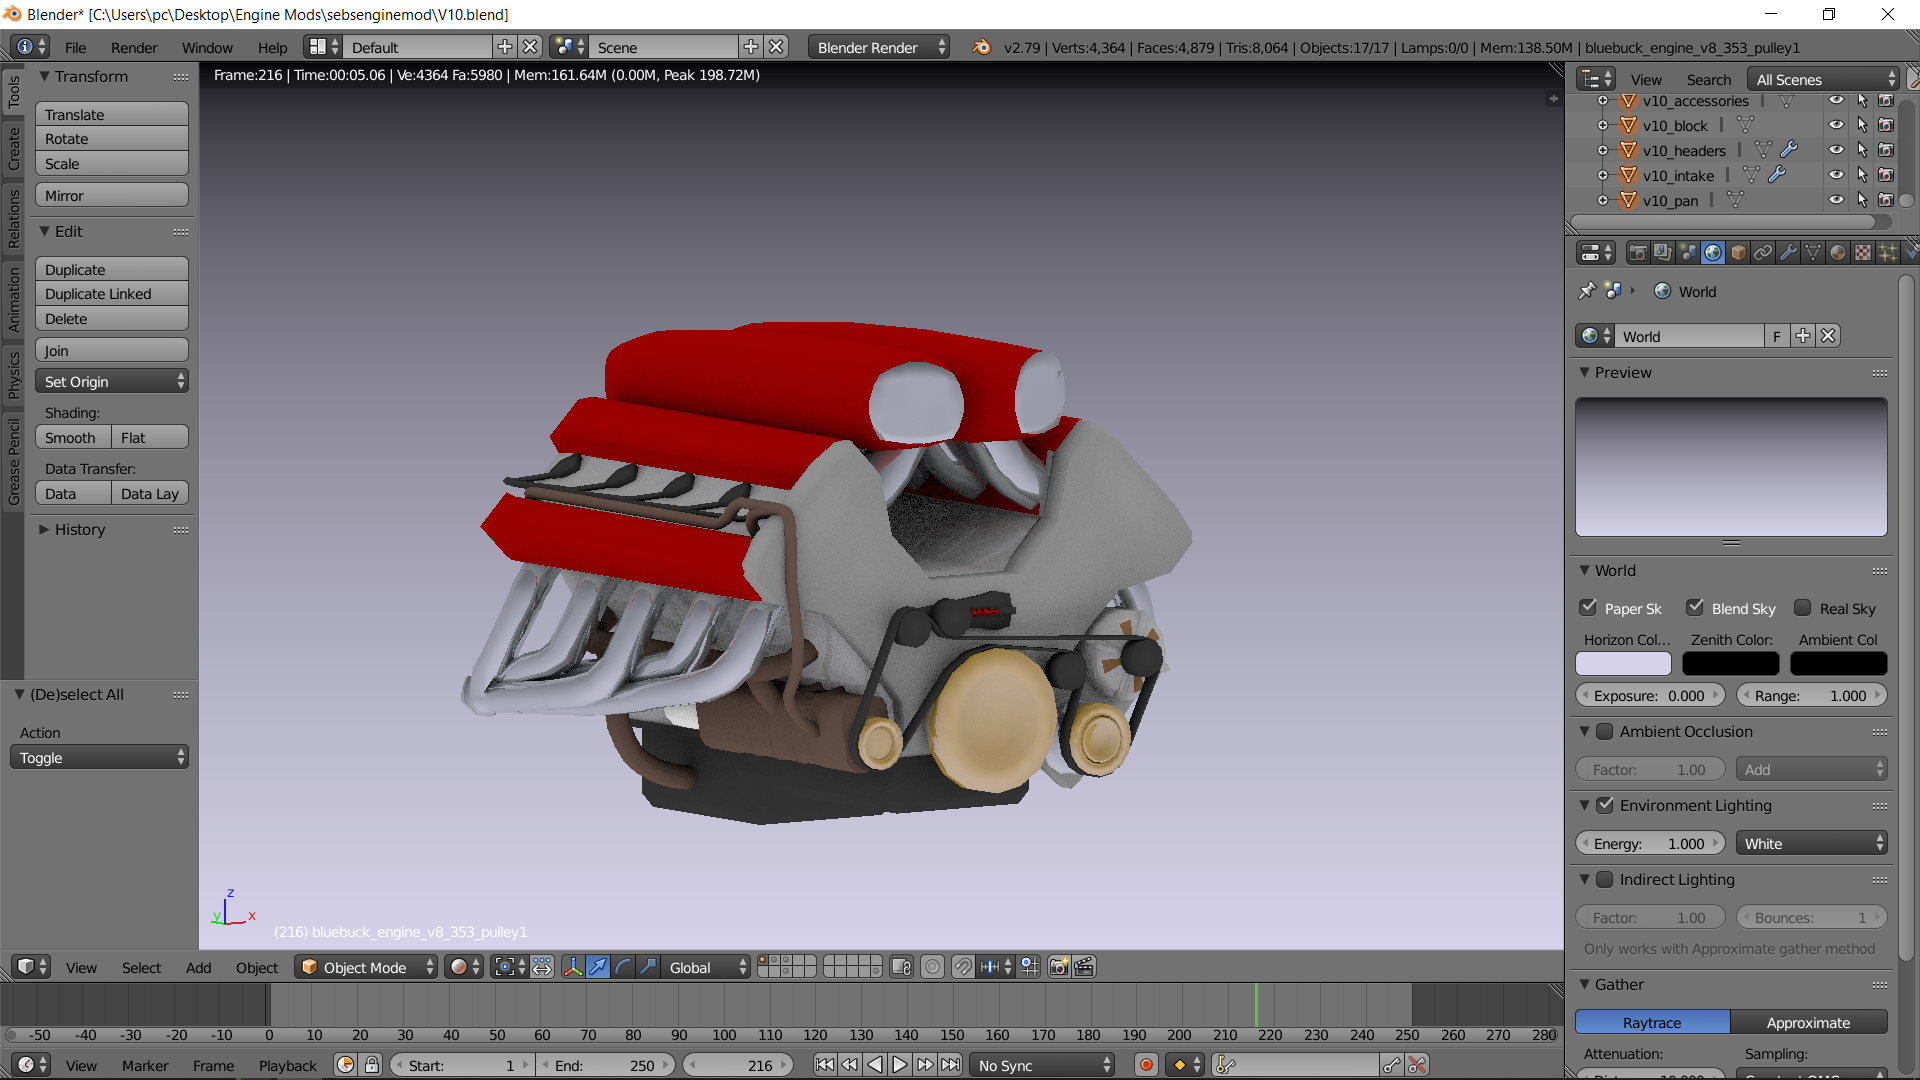Image resolution: width=1920 pixels, height=1080 pixels.
Task: Enable the Real Sky checkbox
Action: pos(1803,607)
